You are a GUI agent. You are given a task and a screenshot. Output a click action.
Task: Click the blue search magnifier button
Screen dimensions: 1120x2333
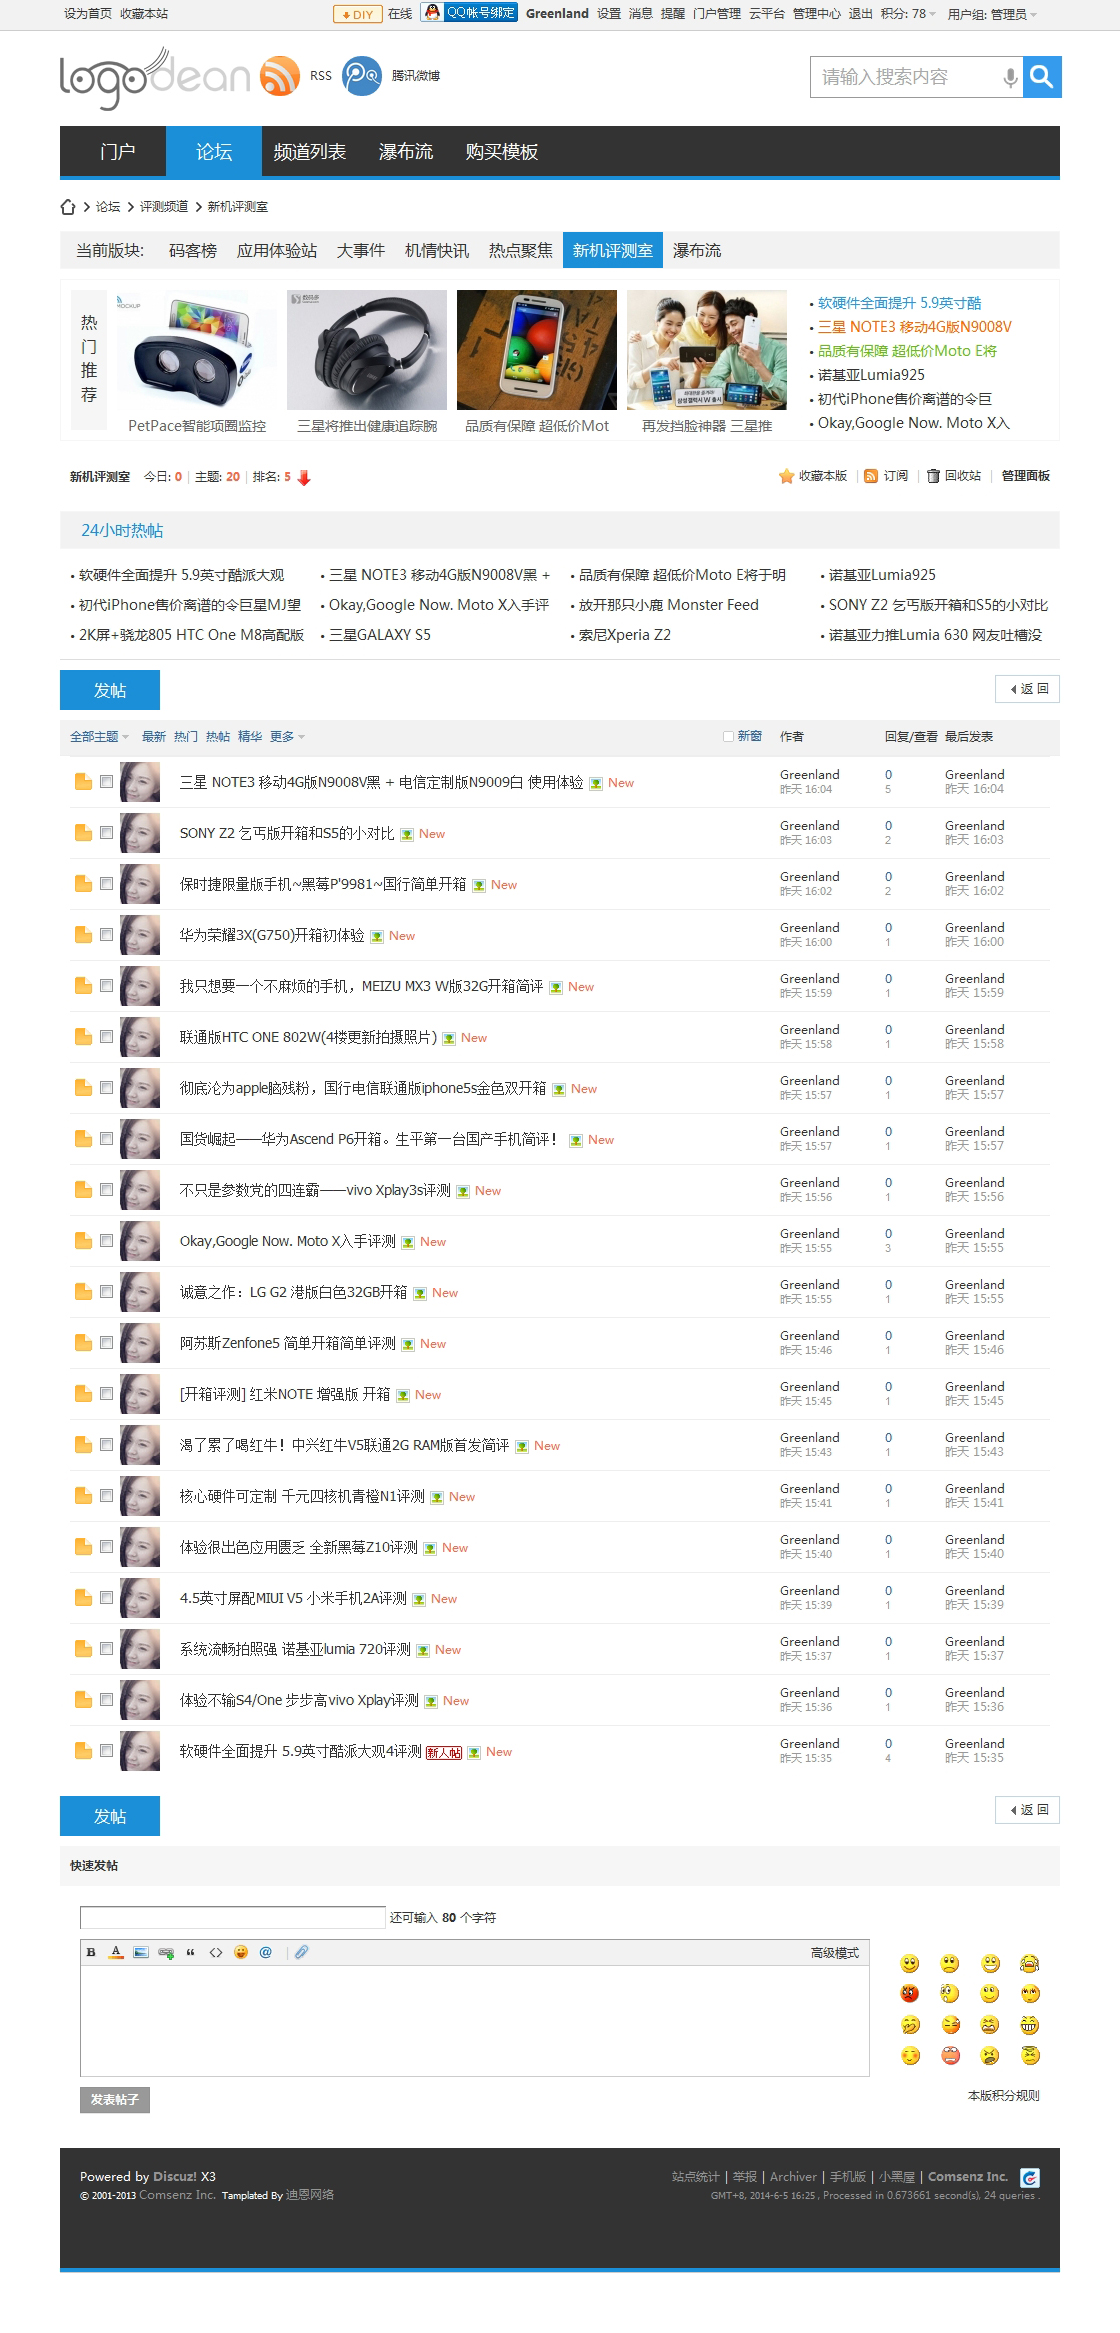pos(1042,77)
